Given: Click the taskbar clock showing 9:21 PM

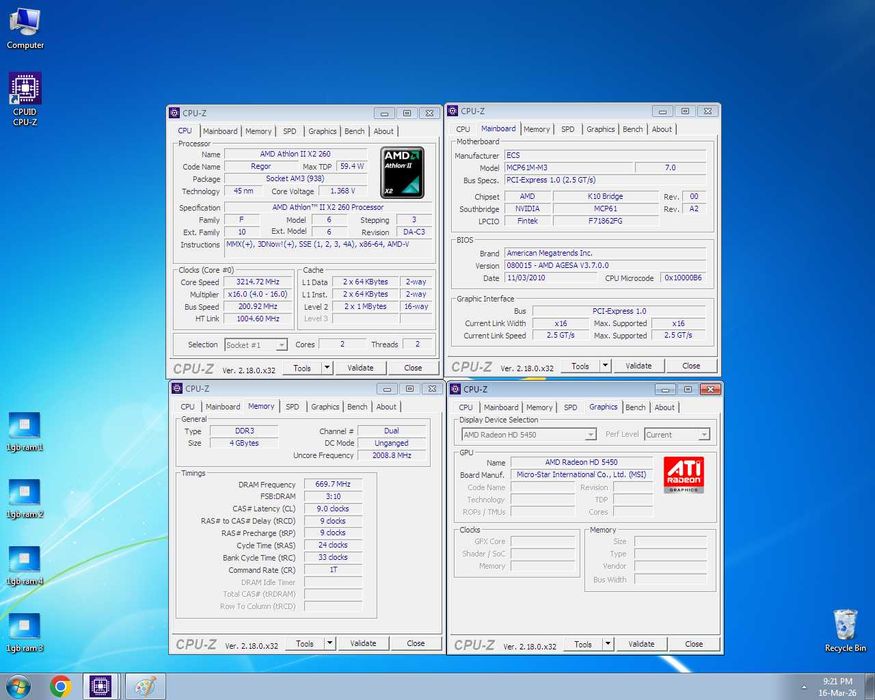Looking at the screenshot, I should [x=837, y=687].
